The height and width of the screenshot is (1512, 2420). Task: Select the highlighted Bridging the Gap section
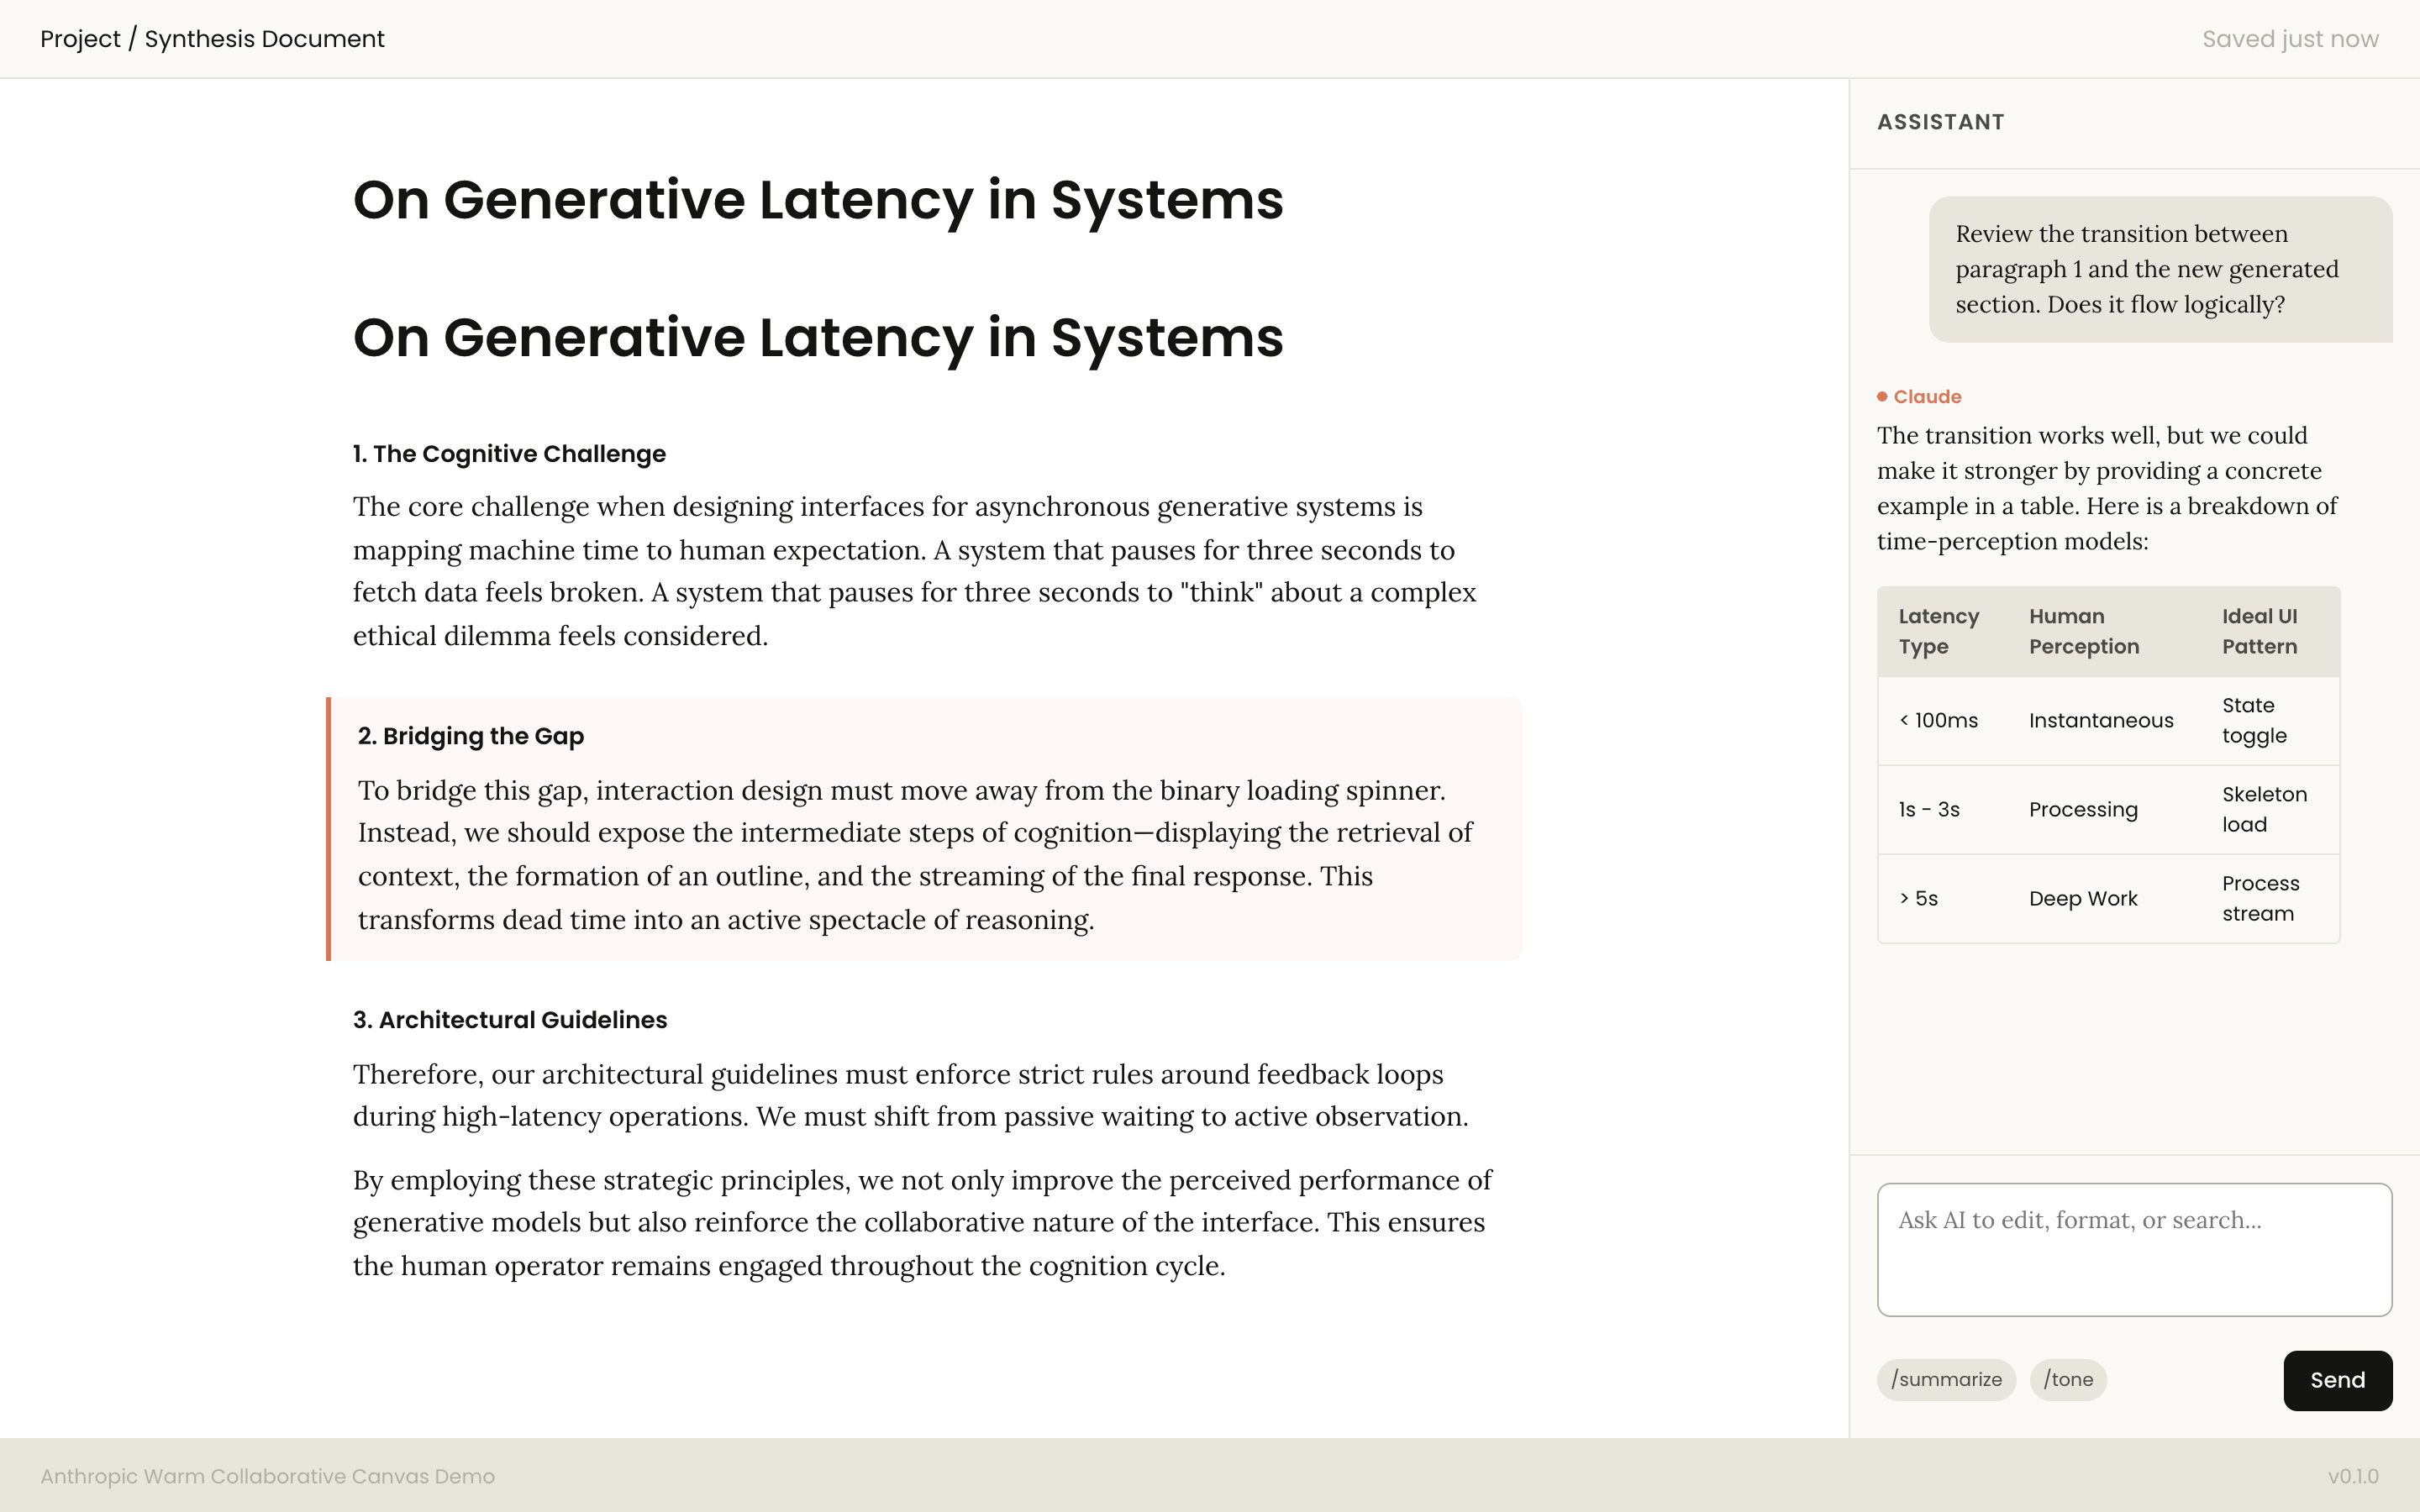[924, 829]
